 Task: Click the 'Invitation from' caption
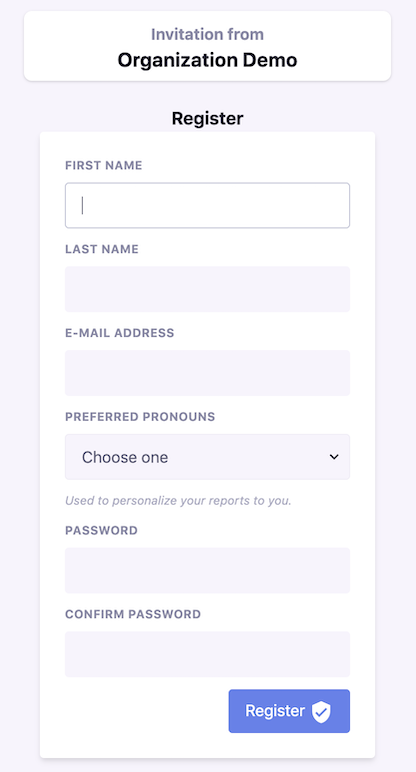tap(207, 34)
